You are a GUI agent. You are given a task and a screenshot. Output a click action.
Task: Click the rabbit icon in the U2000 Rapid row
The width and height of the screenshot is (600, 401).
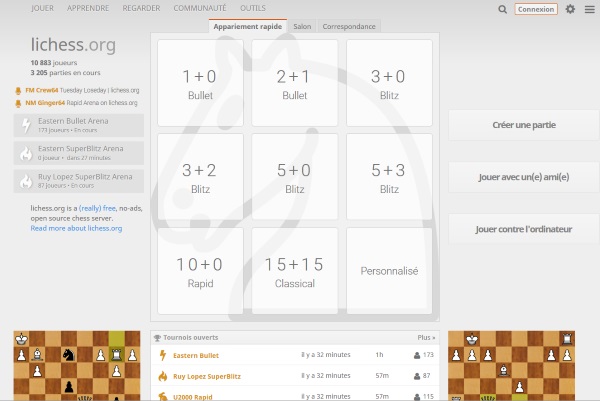(x=163, y=397)
